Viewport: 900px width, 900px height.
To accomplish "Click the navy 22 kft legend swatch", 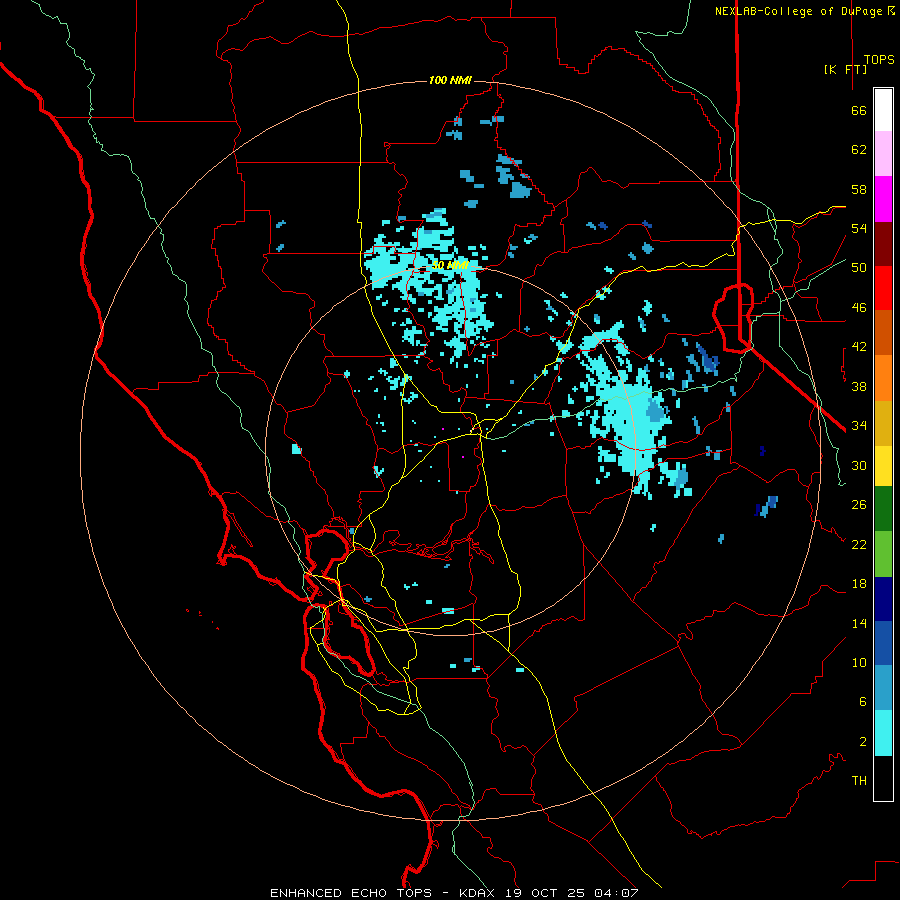I will click(883, 599).
